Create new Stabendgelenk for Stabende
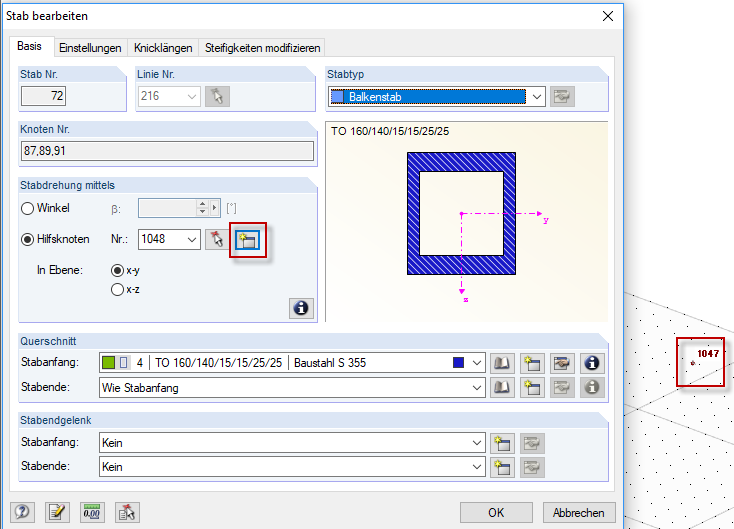 [502, 467]
